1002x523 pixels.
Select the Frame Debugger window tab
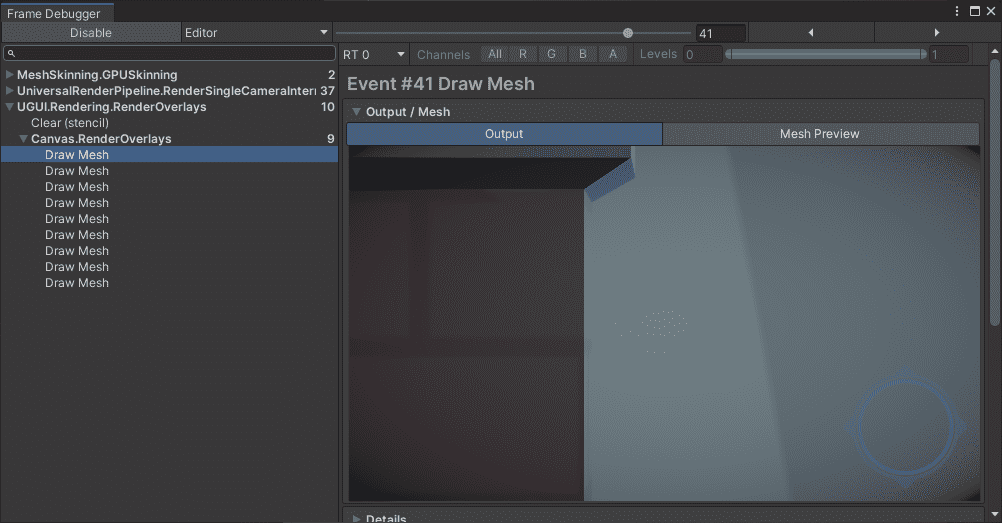tap(57, 13)
